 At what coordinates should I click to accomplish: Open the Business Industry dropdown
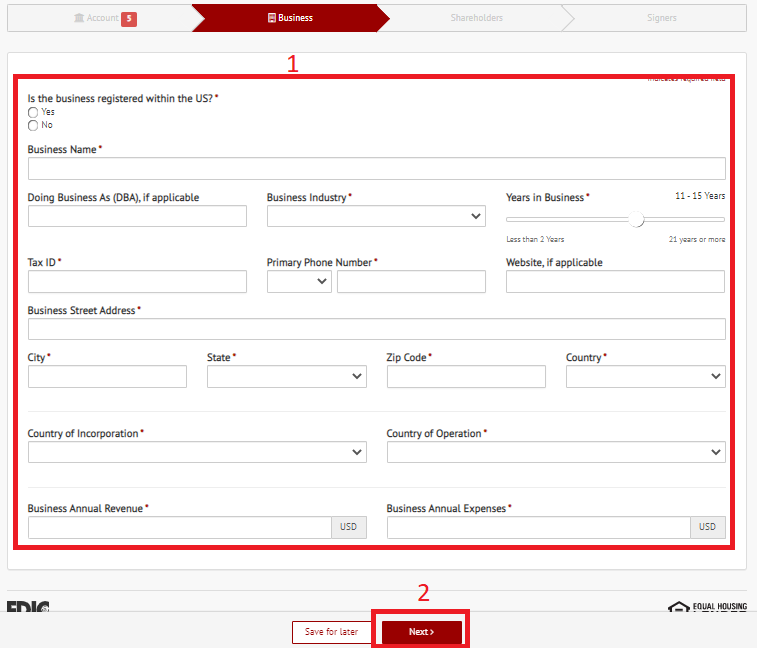(376, 216)
